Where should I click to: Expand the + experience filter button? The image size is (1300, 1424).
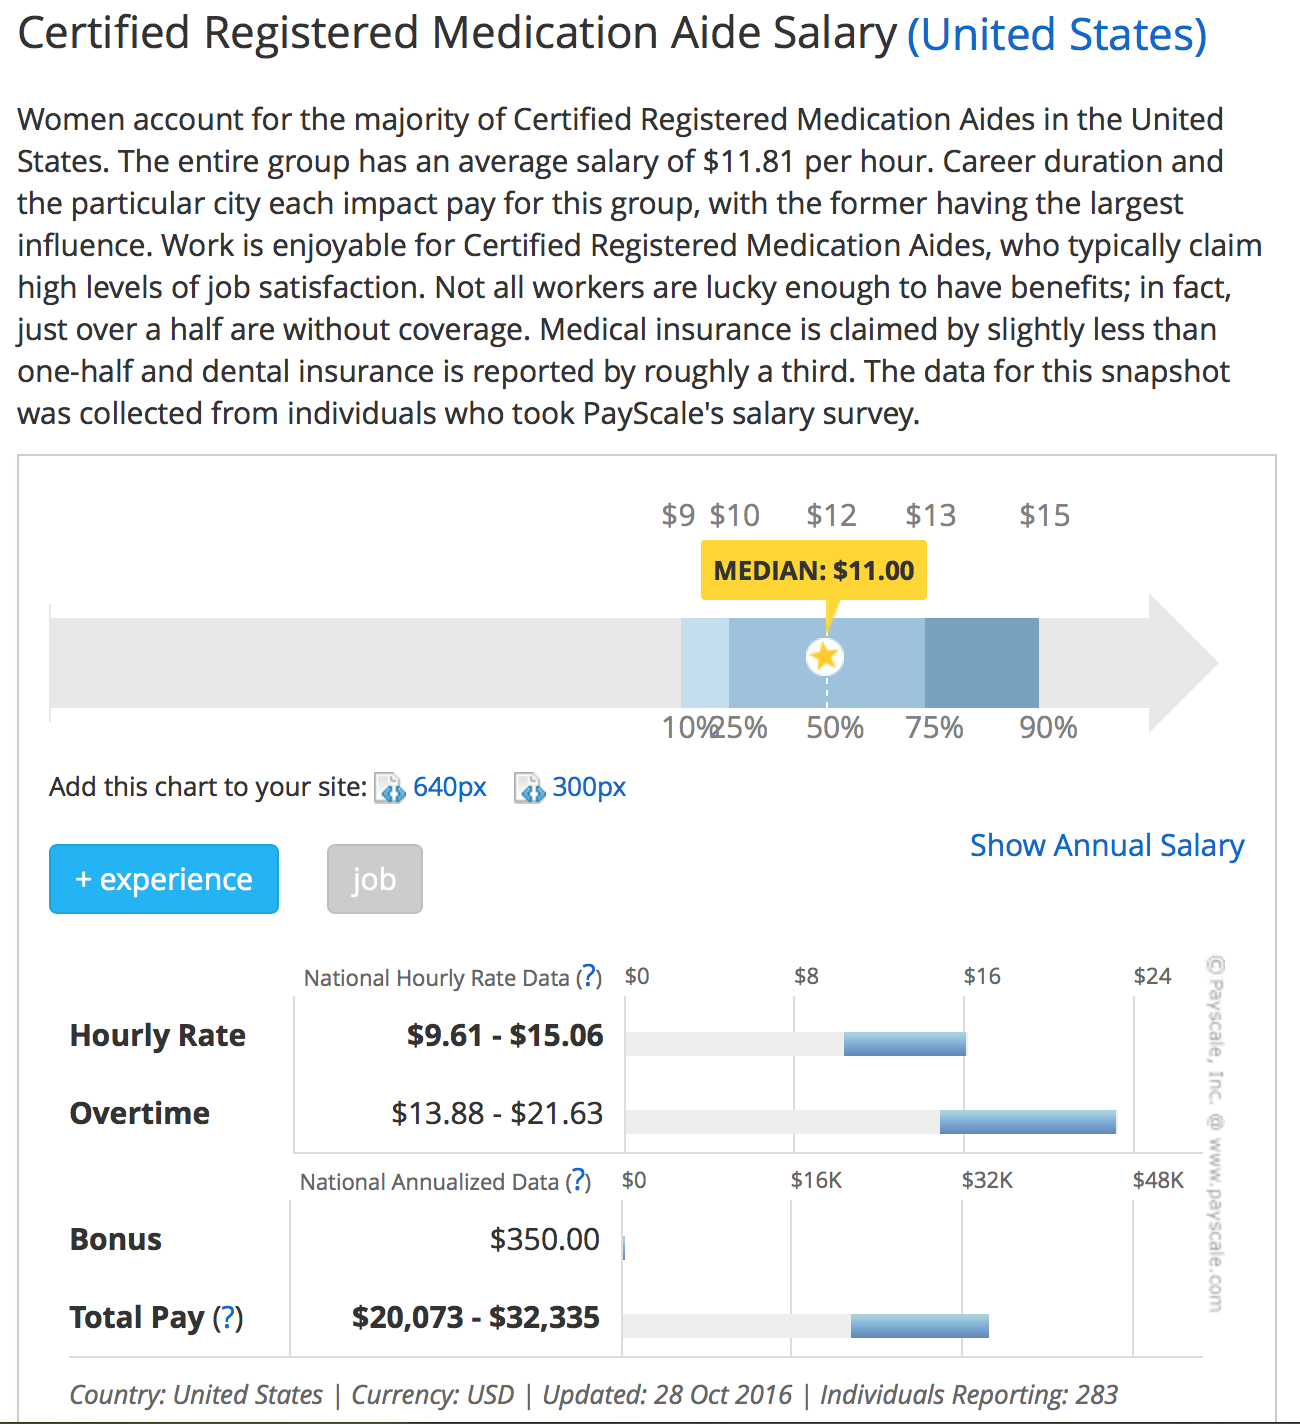[164, 879]
